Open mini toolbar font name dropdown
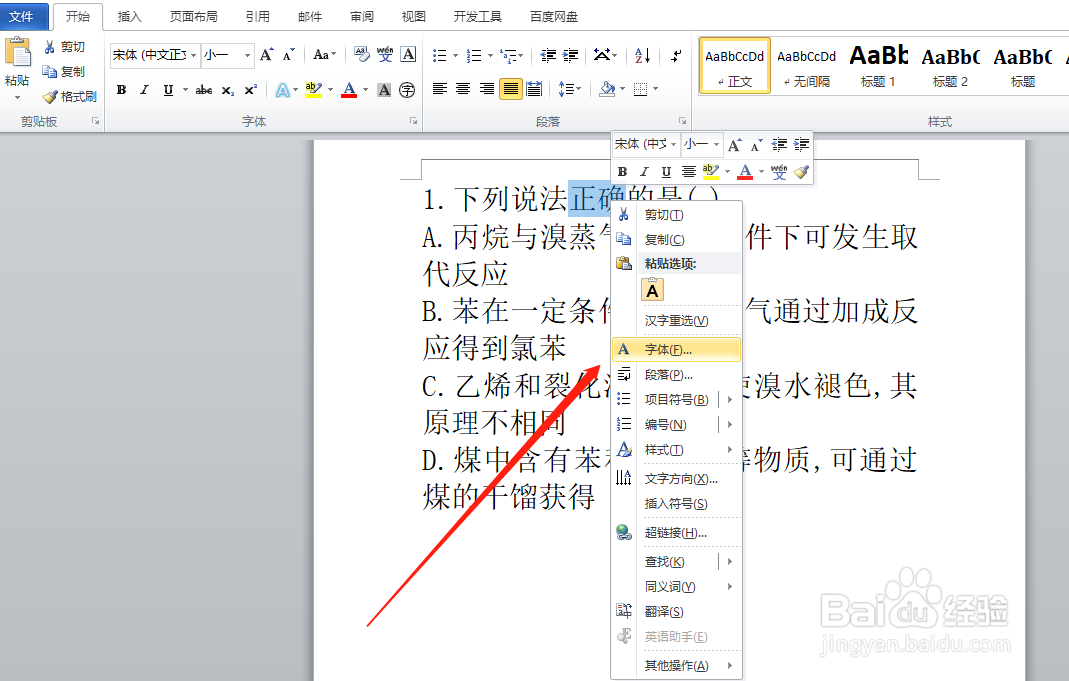Screen dimensions: 1069x681 pos(673,144)
